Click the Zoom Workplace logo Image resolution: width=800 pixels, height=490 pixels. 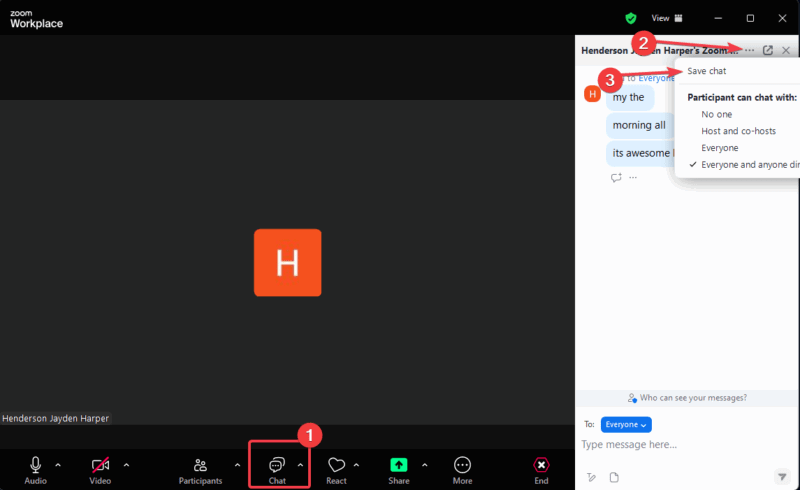click(36, 19)
